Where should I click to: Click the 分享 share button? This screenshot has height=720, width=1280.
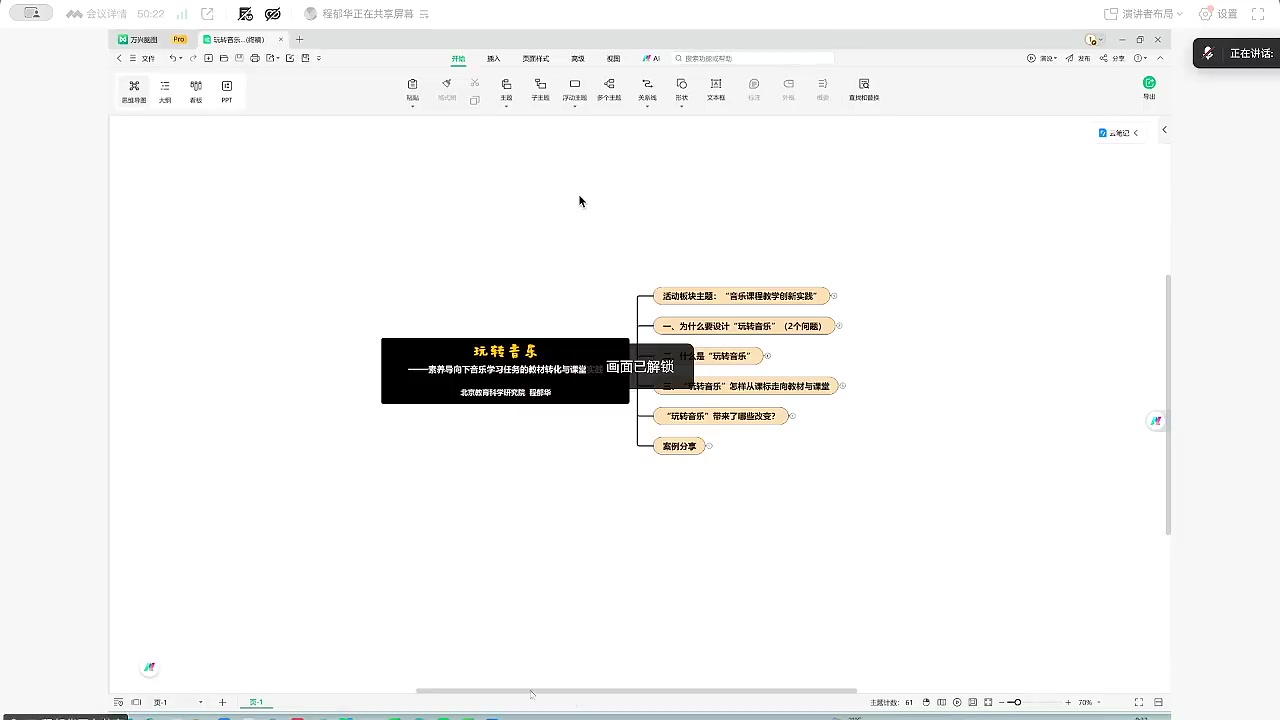point(1112,58)
